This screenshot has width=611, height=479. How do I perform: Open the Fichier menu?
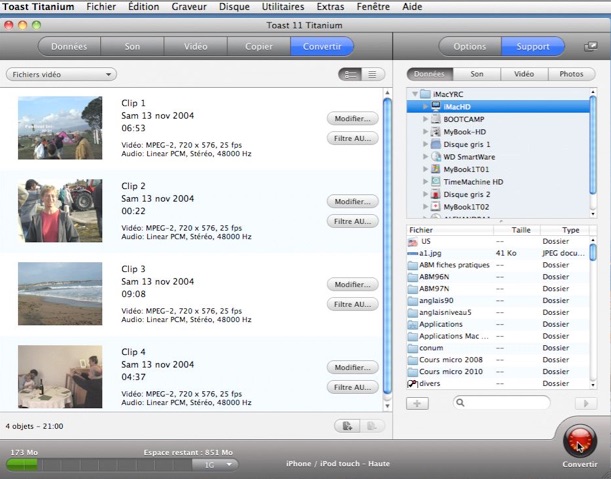tap(101, 7)
